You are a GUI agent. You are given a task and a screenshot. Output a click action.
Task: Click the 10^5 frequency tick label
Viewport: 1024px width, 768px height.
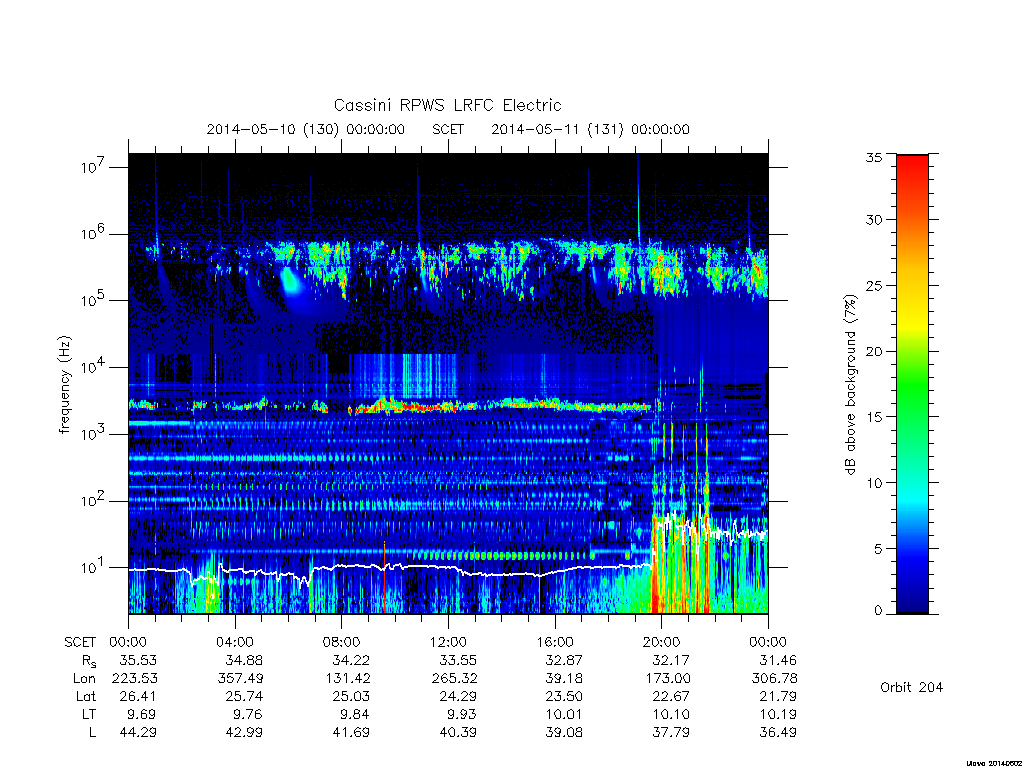93,300
